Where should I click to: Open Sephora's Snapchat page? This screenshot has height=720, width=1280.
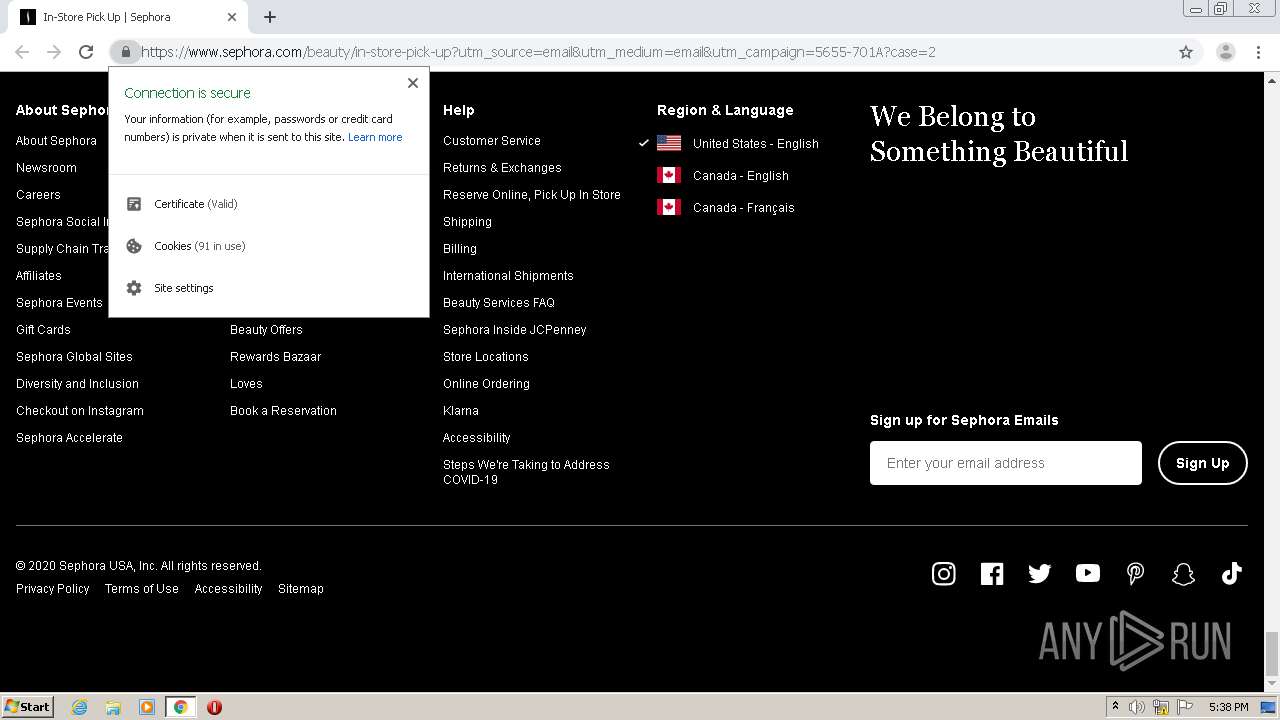coord(1183,573)
